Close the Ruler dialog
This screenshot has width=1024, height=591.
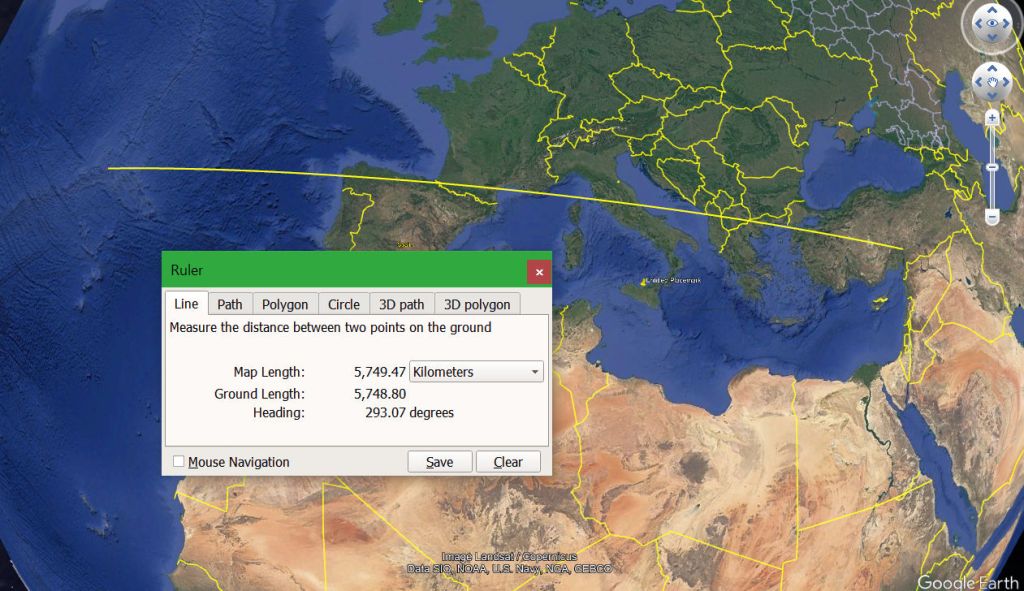[x=539, y=271]
